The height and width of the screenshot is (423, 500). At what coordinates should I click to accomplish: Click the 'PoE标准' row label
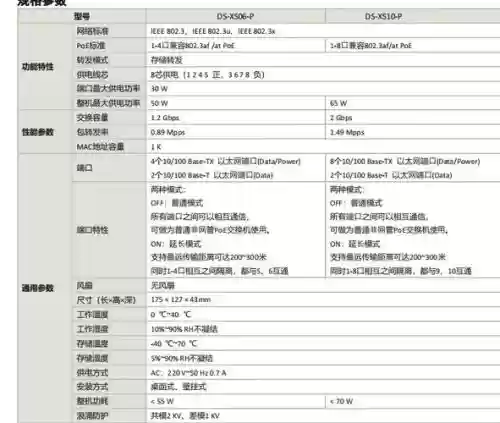(x=91, y=45)
